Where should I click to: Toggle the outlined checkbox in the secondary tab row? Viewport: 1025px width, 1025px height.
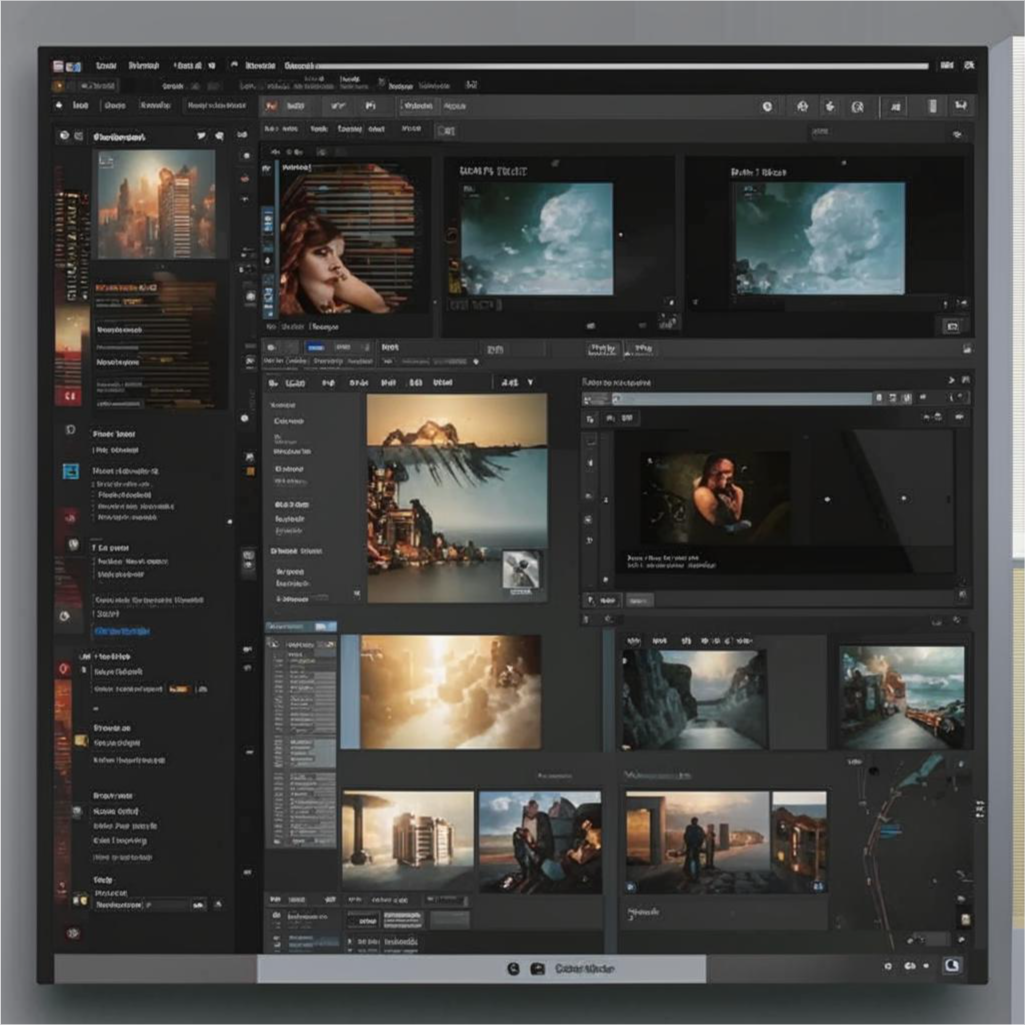tap(446, 131)
